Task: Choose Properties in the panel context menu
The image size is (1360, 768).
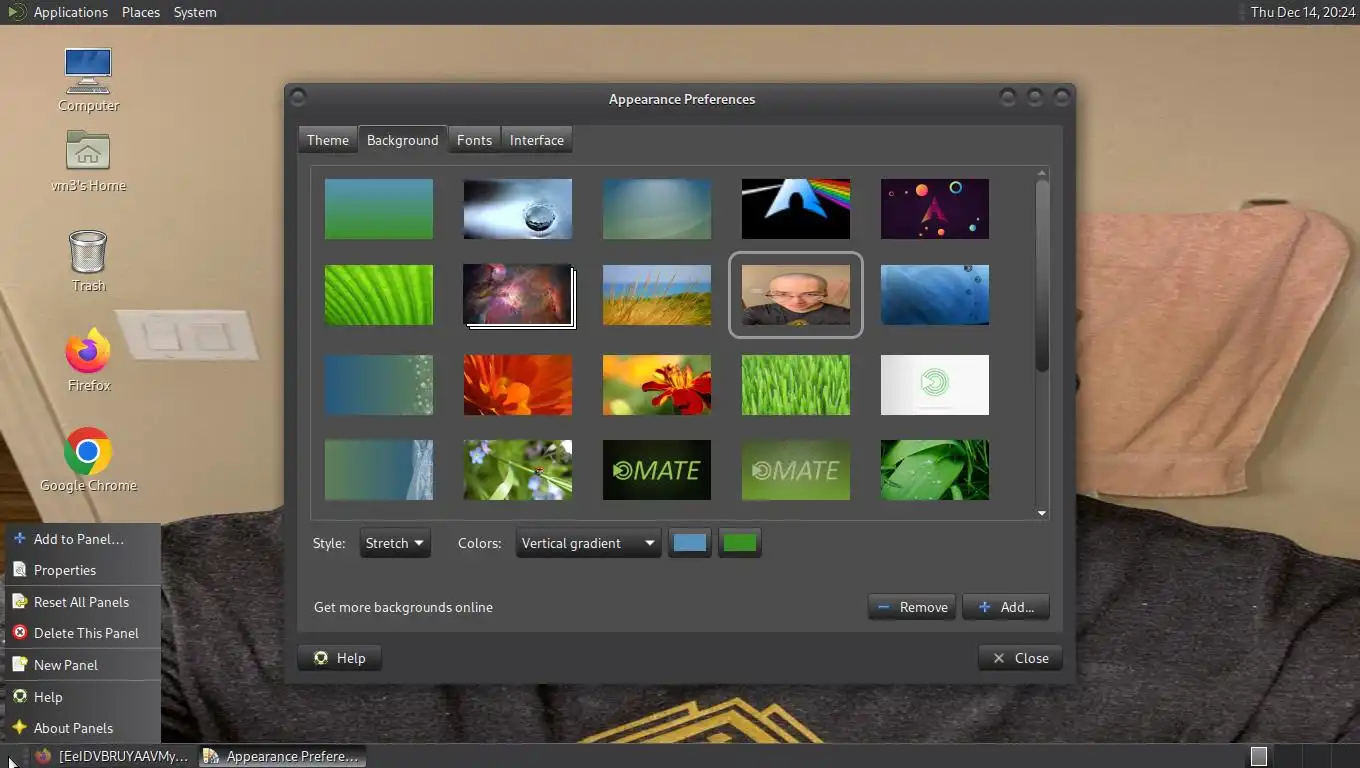Action: pyautogui.click(x=82, y=570)
